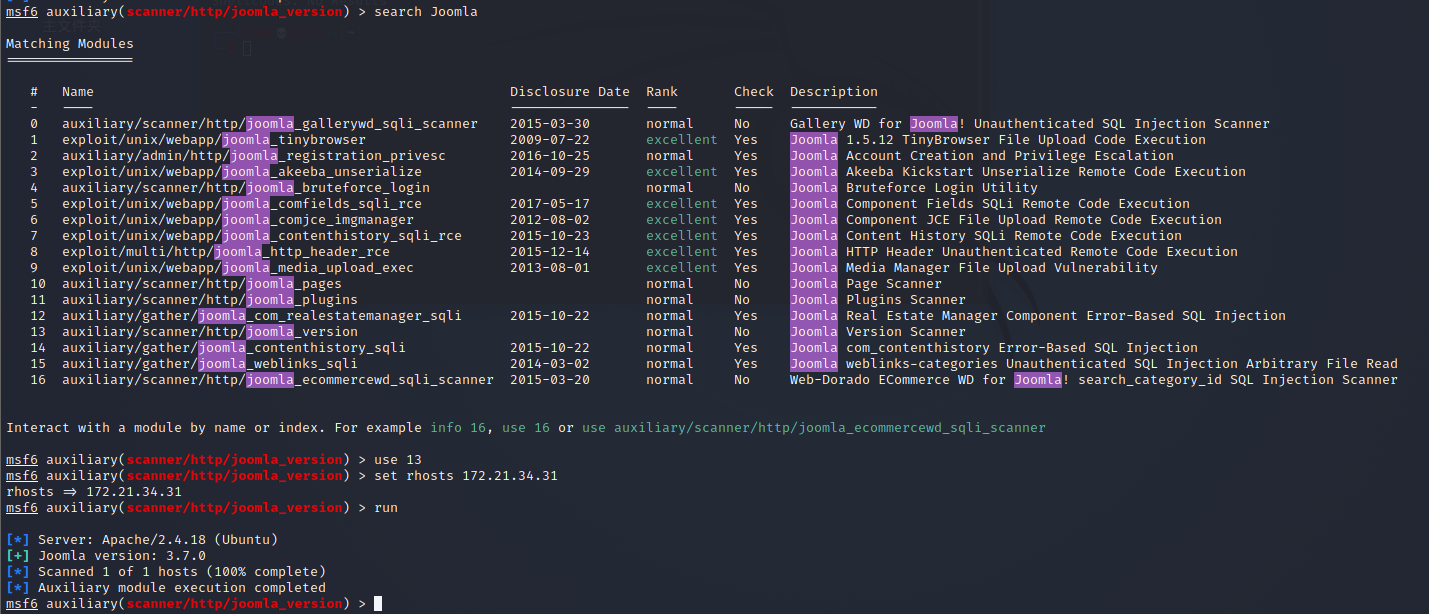Click module name joomla_gallerywd_sqli_scanner in row 0
Screen dimensions: 1429x614
coord(270,124)
